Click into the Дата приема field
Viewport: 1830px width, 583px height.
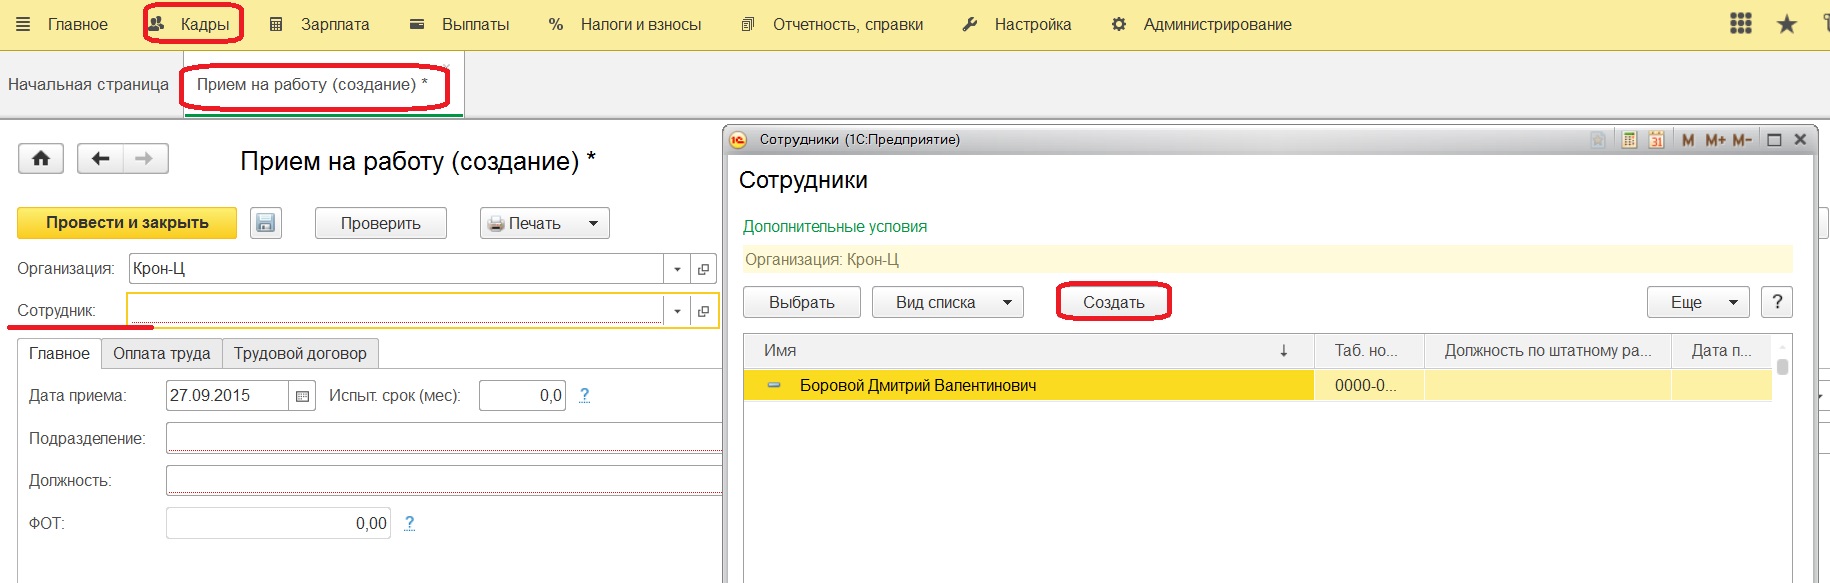[227, 395]
